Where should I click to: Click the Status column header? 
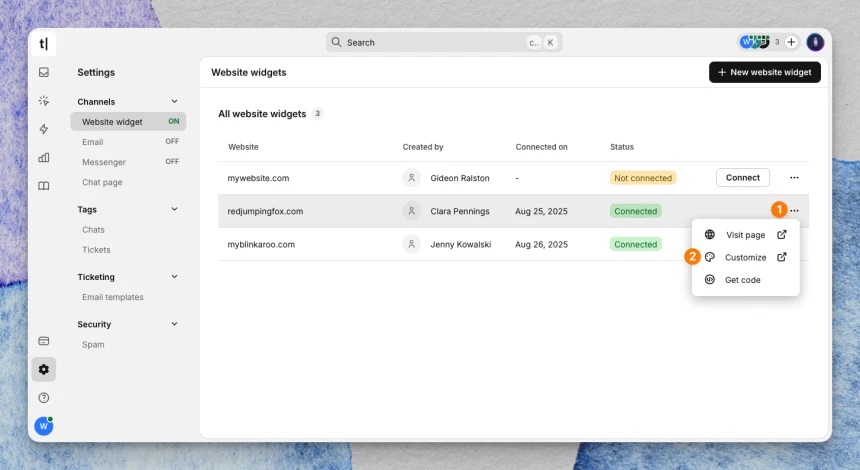click(622, 147)
